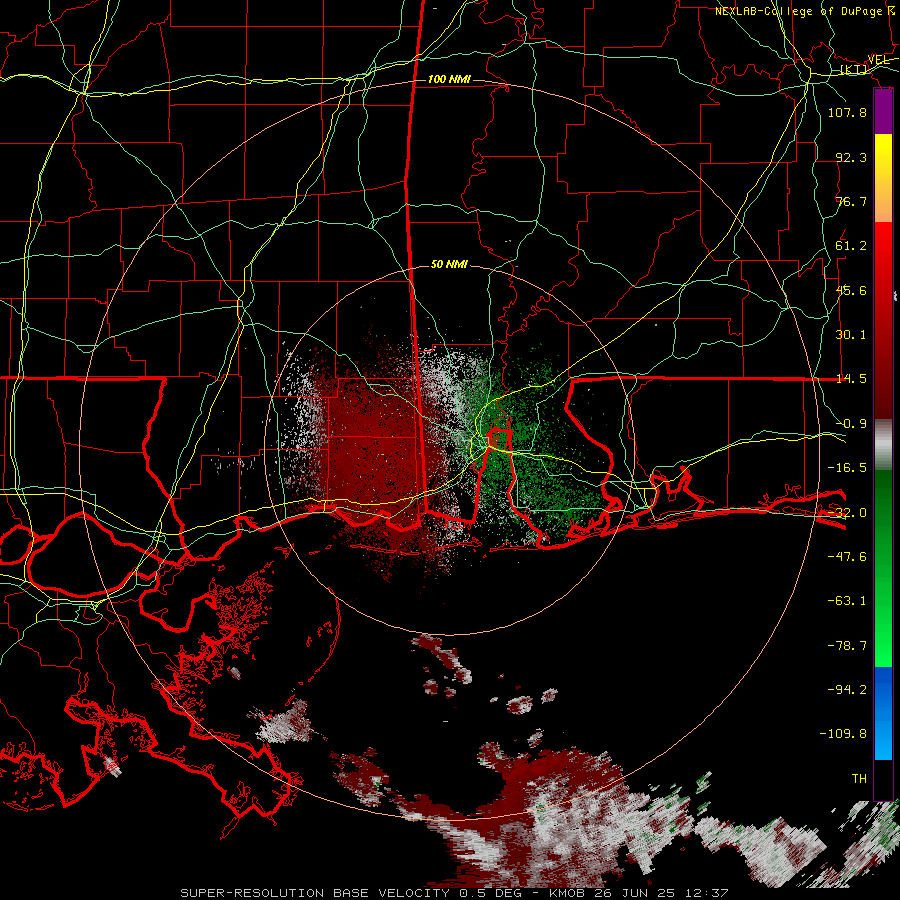Screen dimensions: 900x900
Task: Click the Super-Resolution Base Velocity caption text
Action: tap(455, 893)
